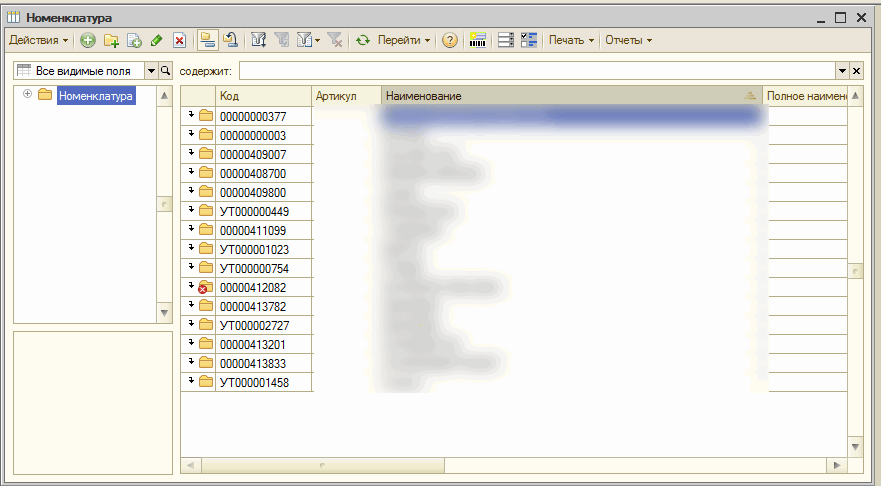The height and width of the screenshot is (486, 881).
Task: Open Help with the question mark icon
Action: (x=450, y=41)
